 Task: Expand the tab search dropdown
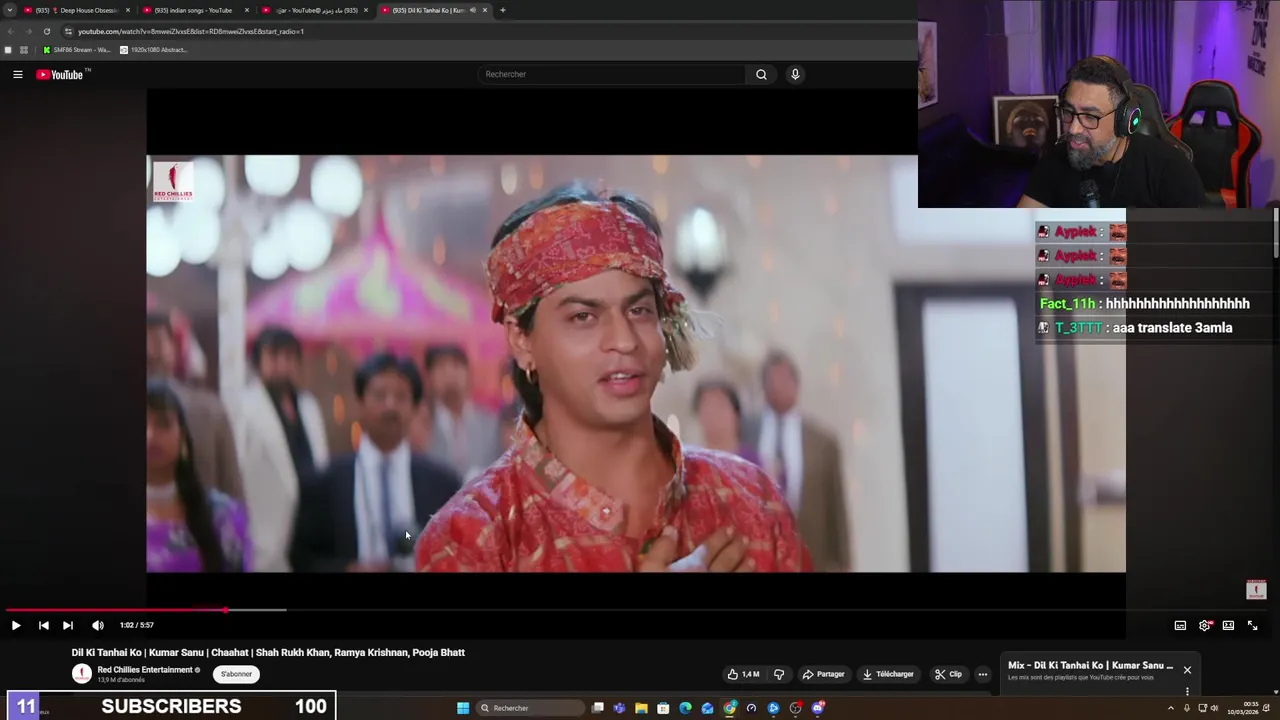9,10
